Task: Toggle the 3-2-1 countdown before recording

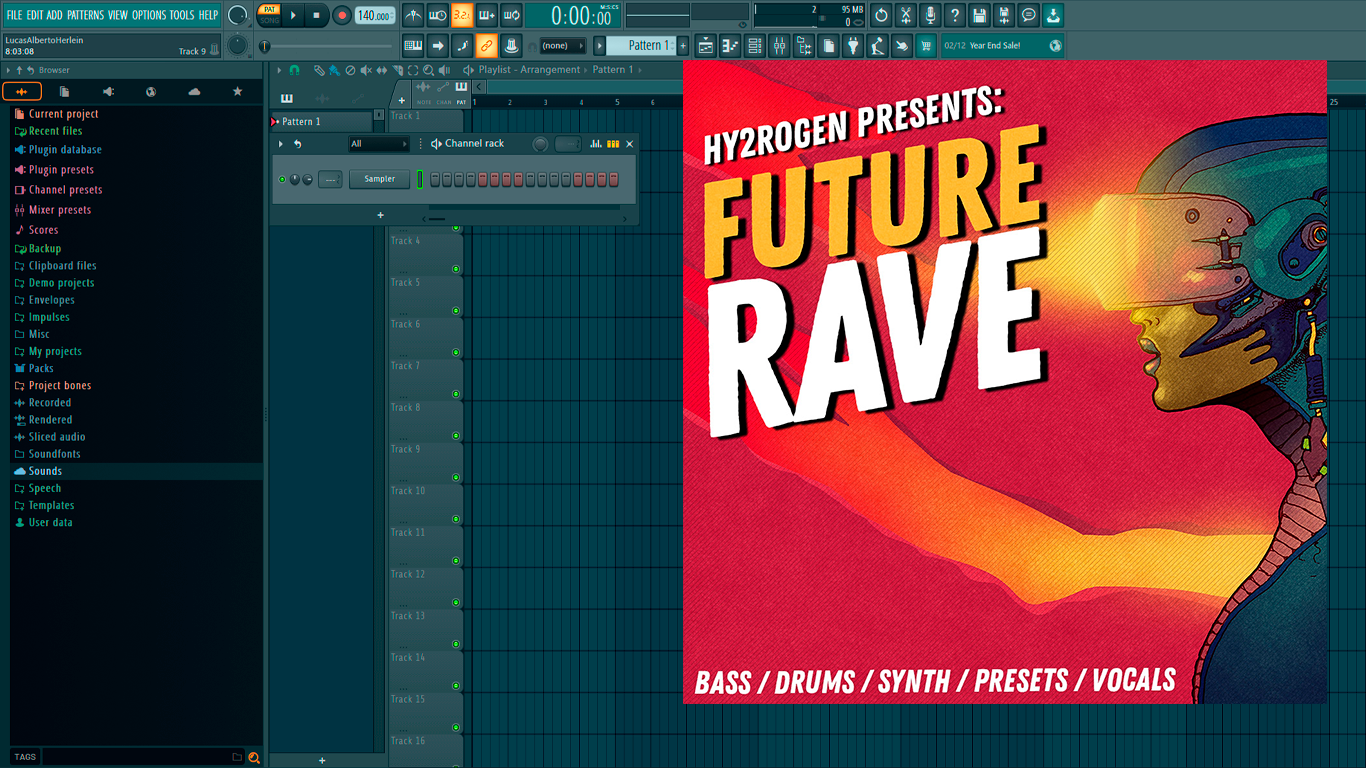Action: [x=462, y=16]
